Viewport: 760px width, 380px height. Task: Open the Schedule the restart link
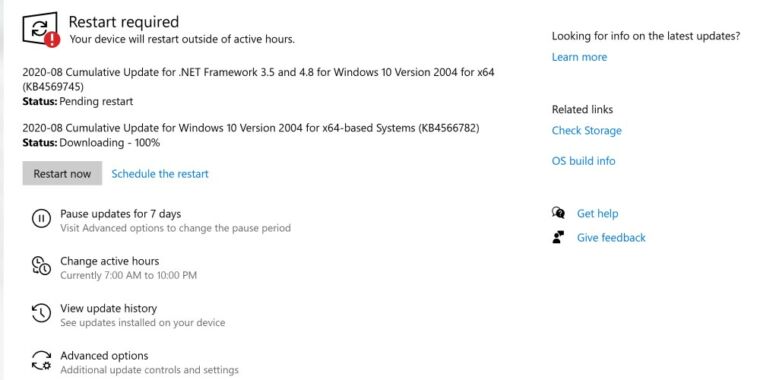tap(160, 174)
